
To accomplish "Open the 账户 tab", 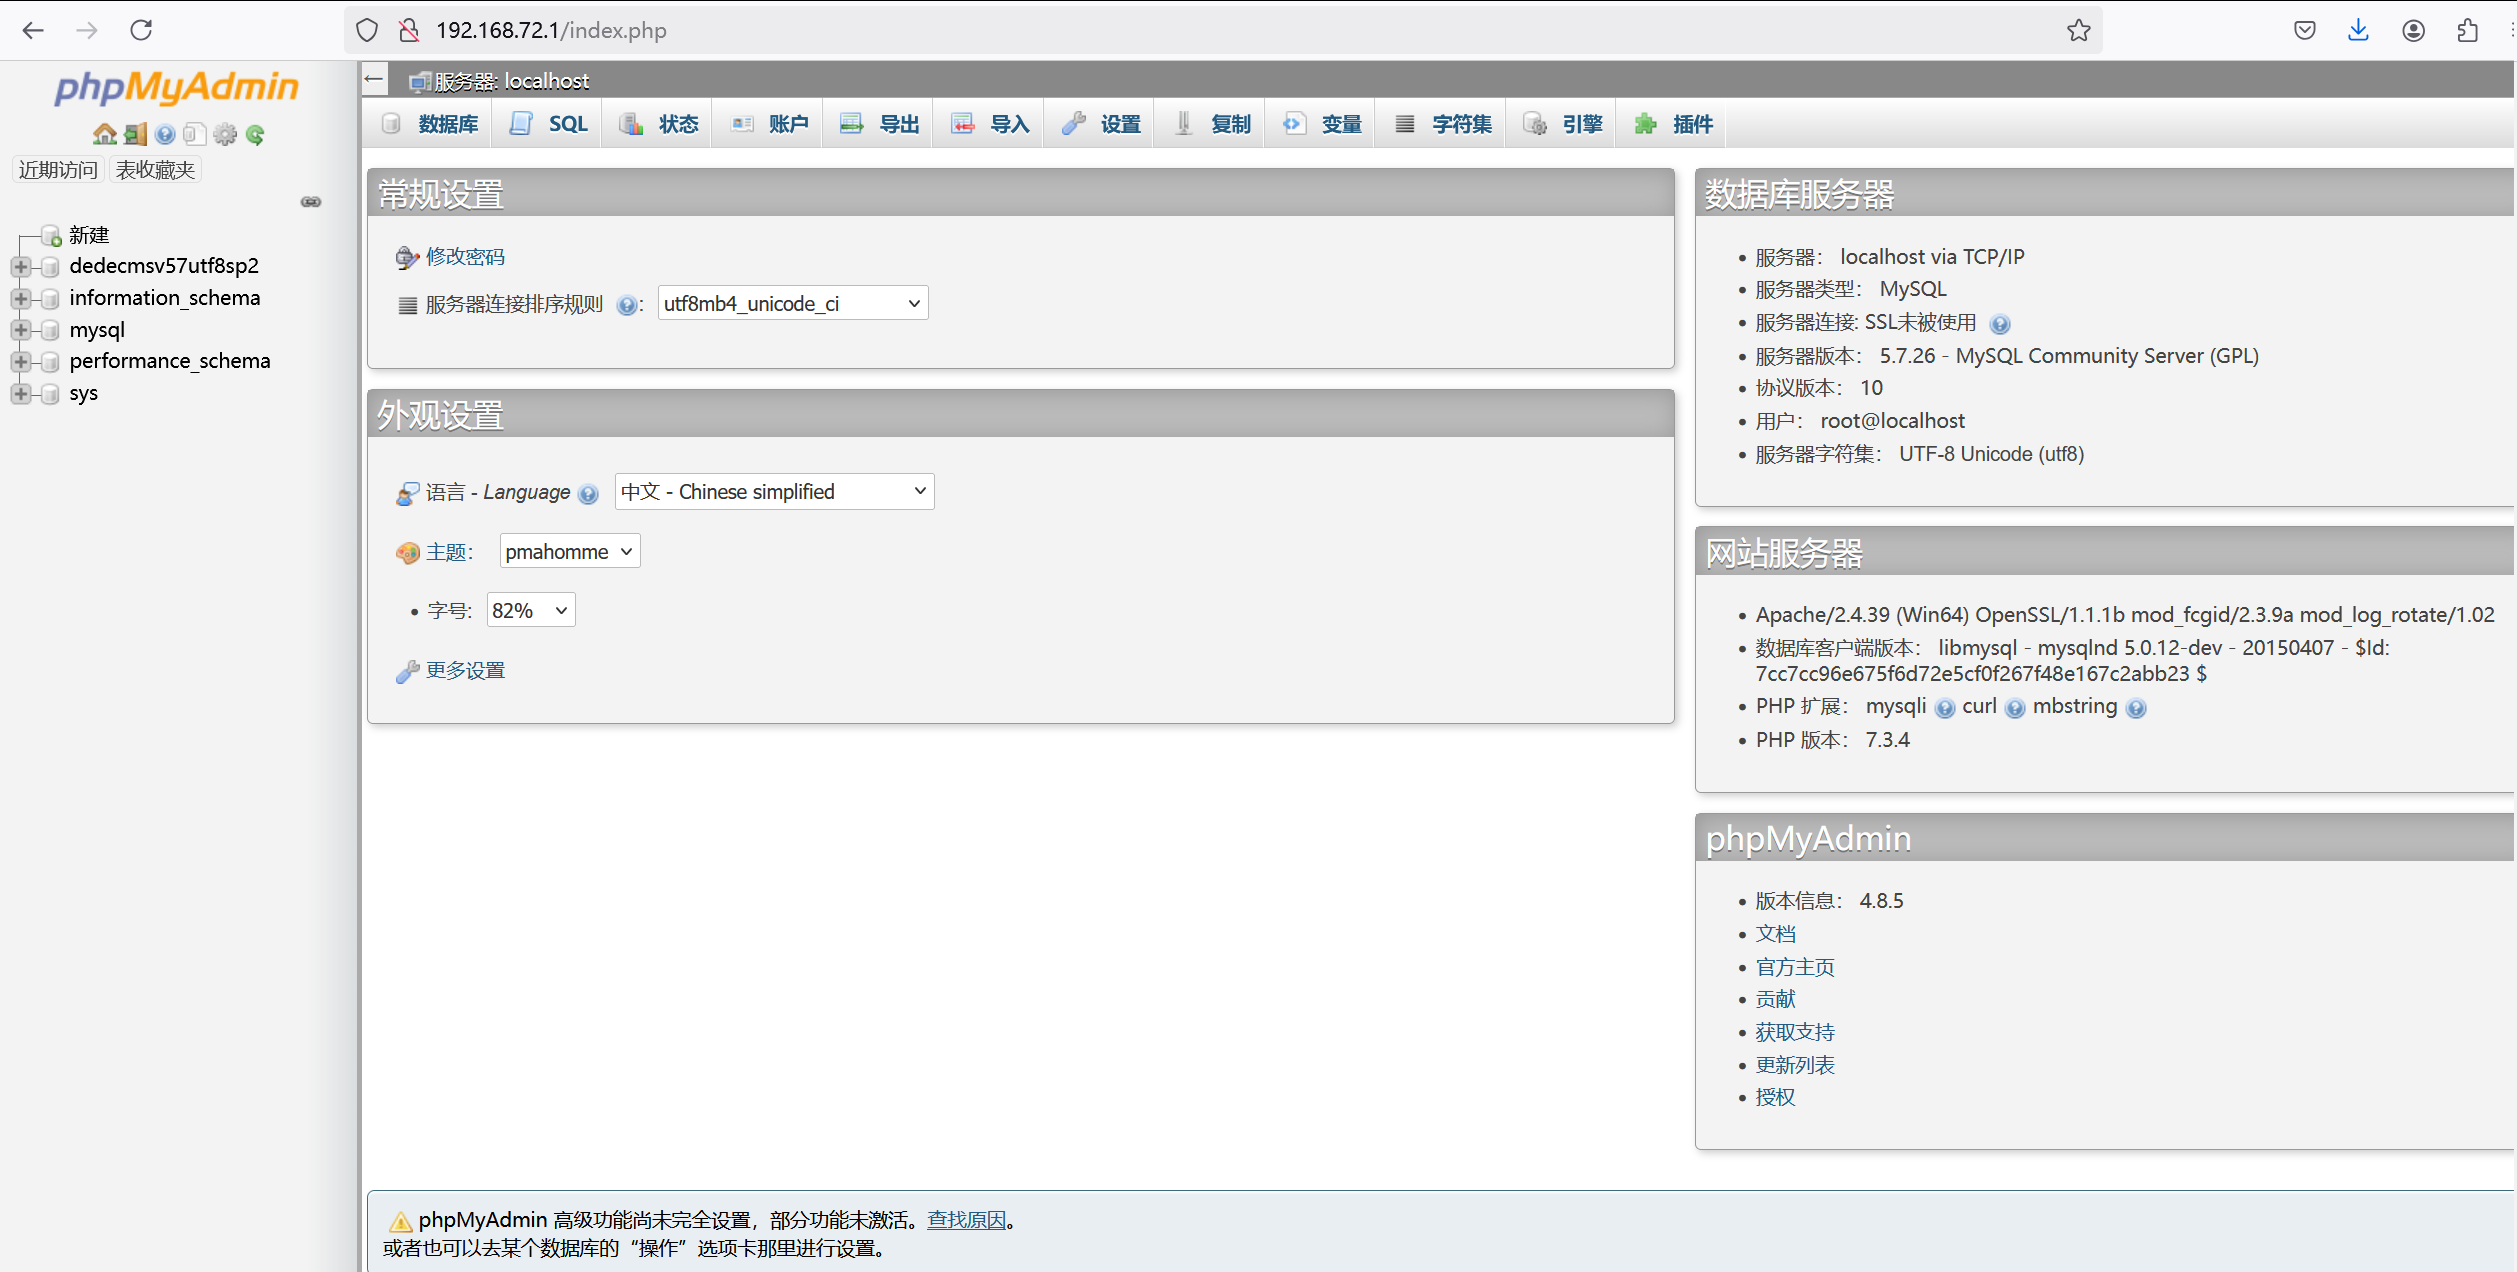I will 770,124.
